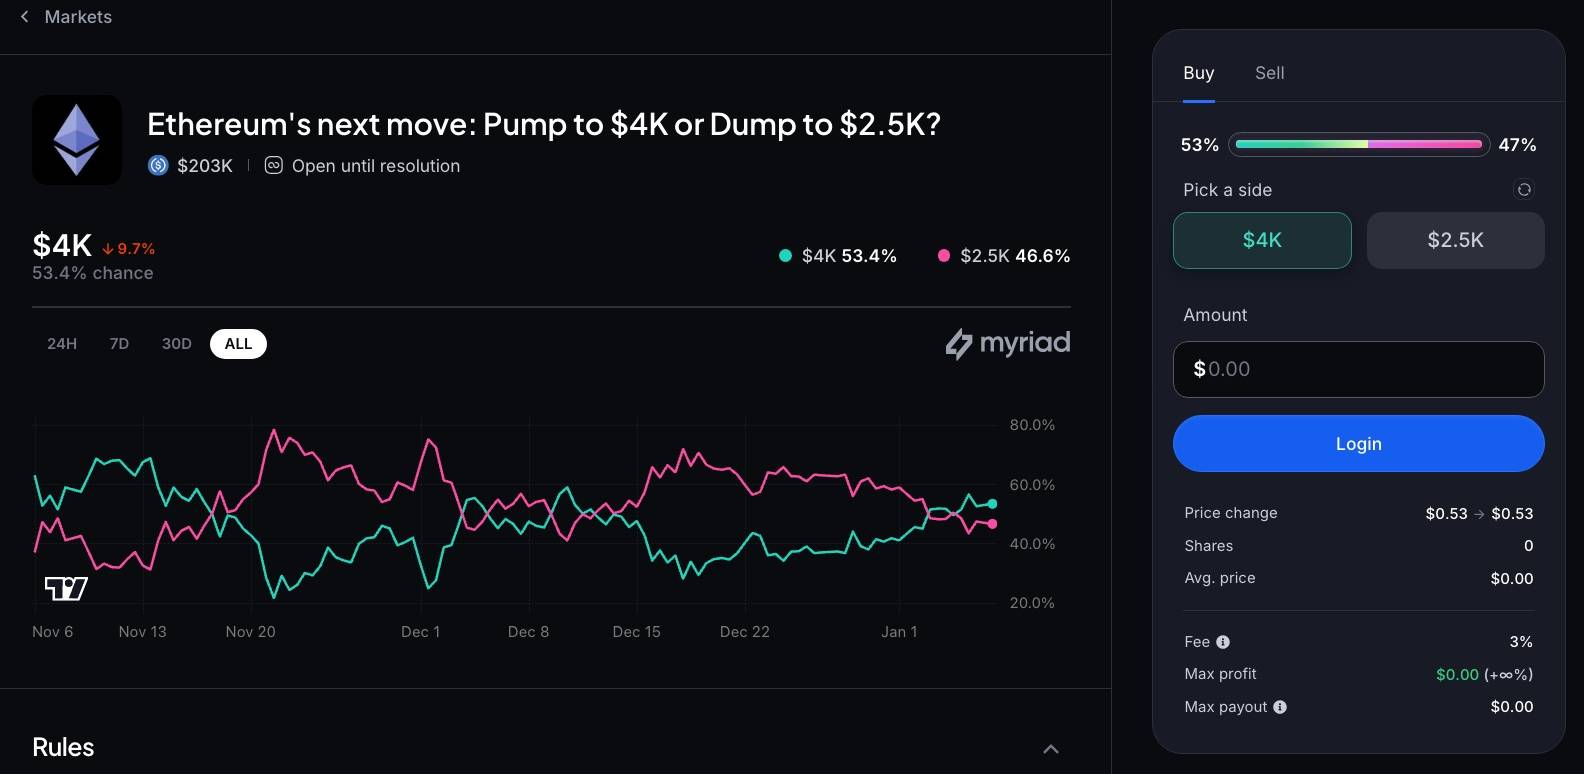Switch to the Sell tab

[1269, 73]
